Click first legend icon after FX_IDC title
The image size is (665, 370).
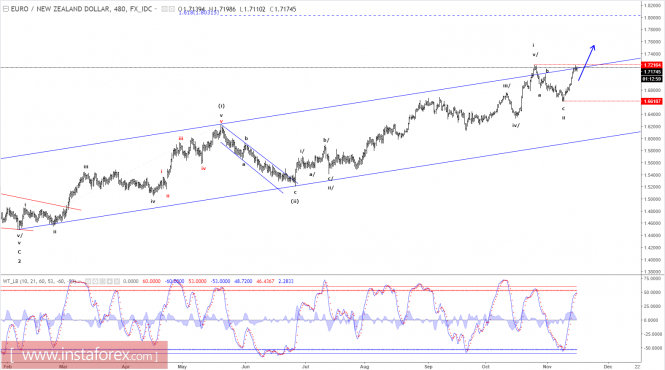[165, 9]
